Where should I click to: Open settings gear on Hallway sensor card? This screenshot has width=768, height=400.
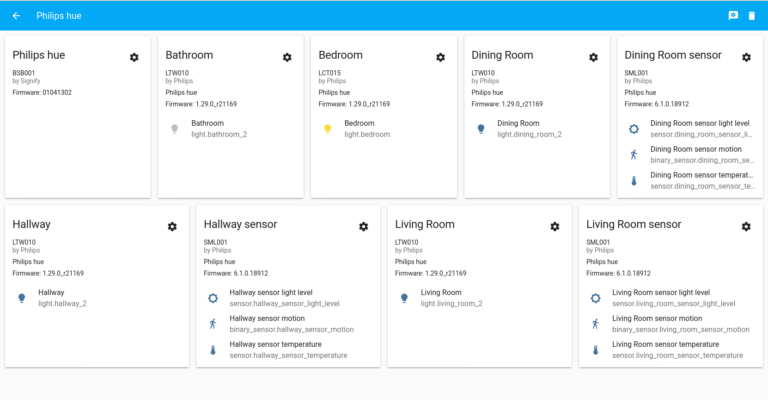tap(363, 227)
